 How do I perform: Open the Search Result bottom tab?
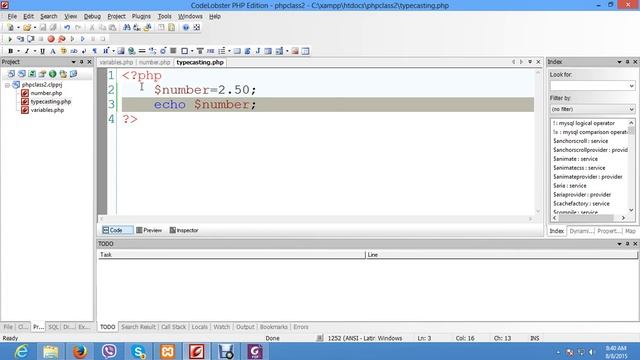(x=138, y=327)
